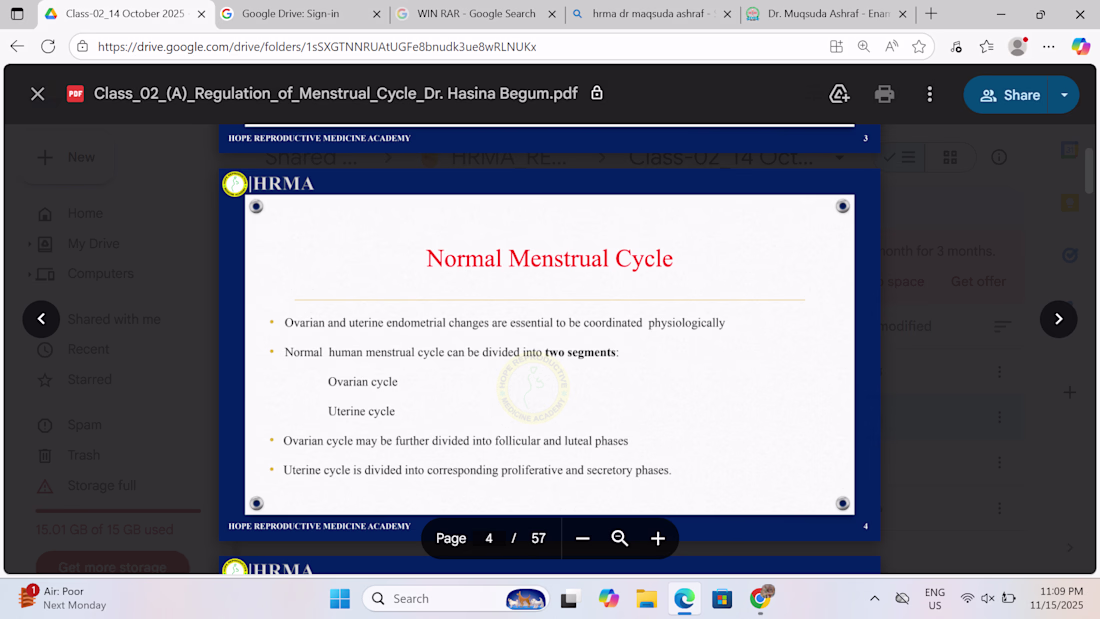Open the Favorites list icon
This screenshot has height=619, width=1100.
pyautogui.click(x=986, y=46)
